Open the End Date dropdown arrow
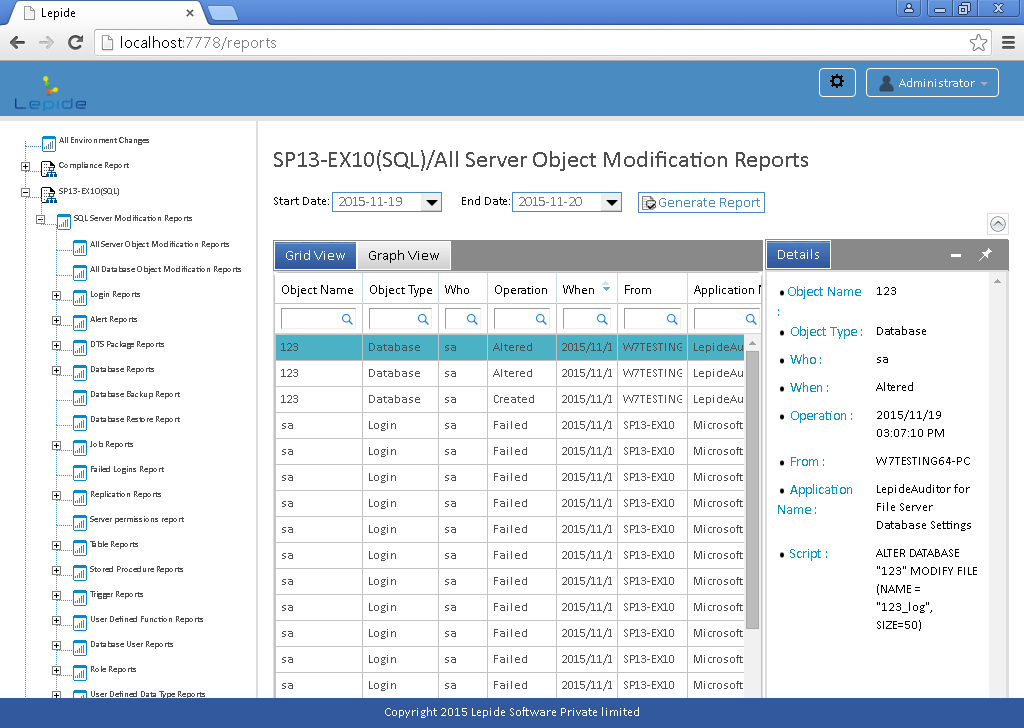Viewport: 1024px width, 728px height. [x=611, y=202]
